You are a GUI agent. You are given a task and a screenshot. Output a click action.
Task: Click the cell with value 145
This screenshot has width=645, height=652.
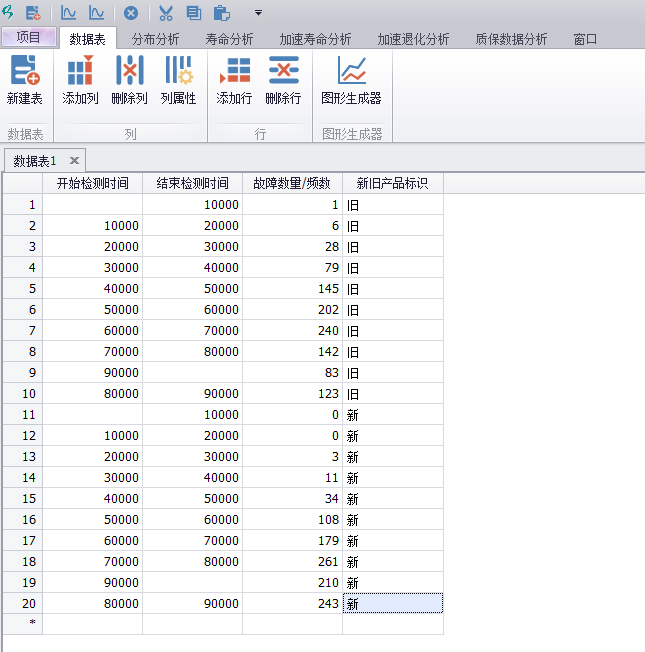(292, 289)
